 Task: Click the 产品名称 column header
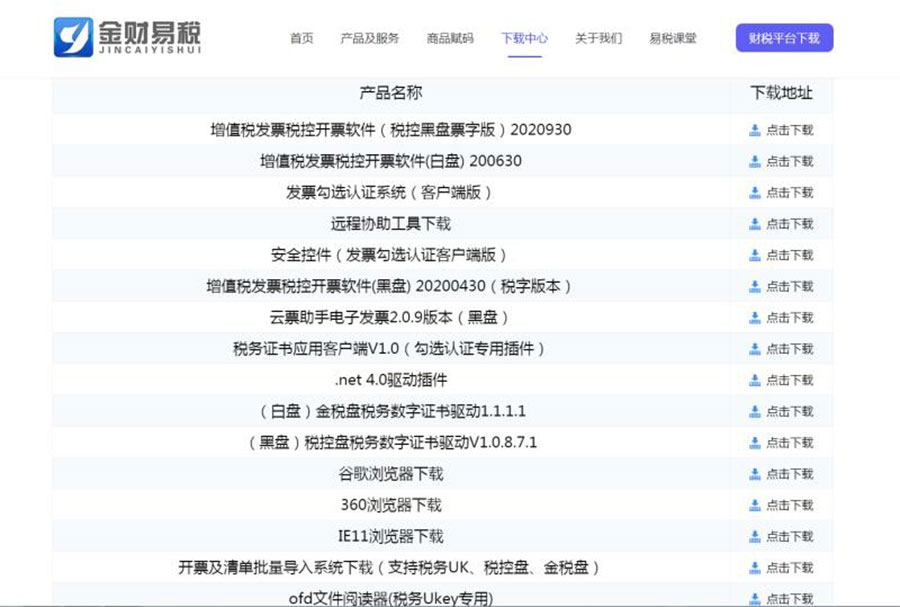click(391, 93)
